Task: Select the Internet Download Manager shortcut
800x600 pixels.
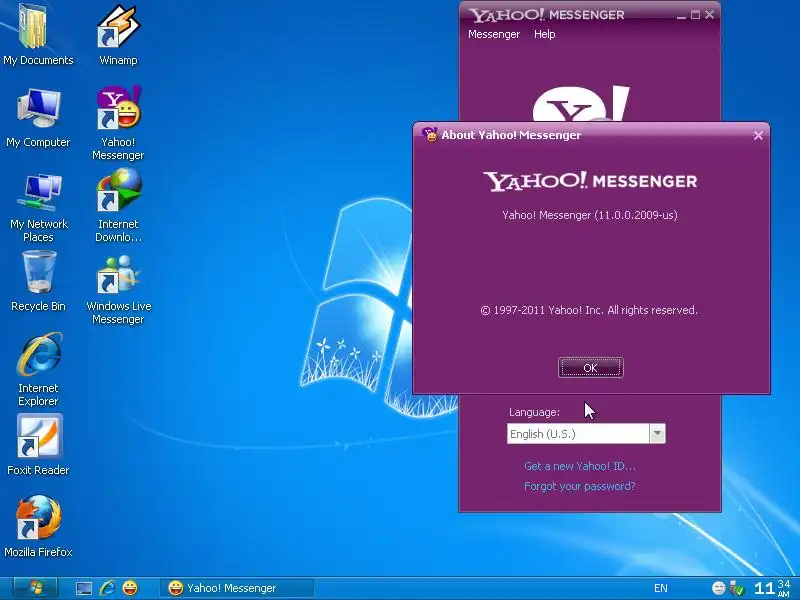Action: click(x=118, y=205)
